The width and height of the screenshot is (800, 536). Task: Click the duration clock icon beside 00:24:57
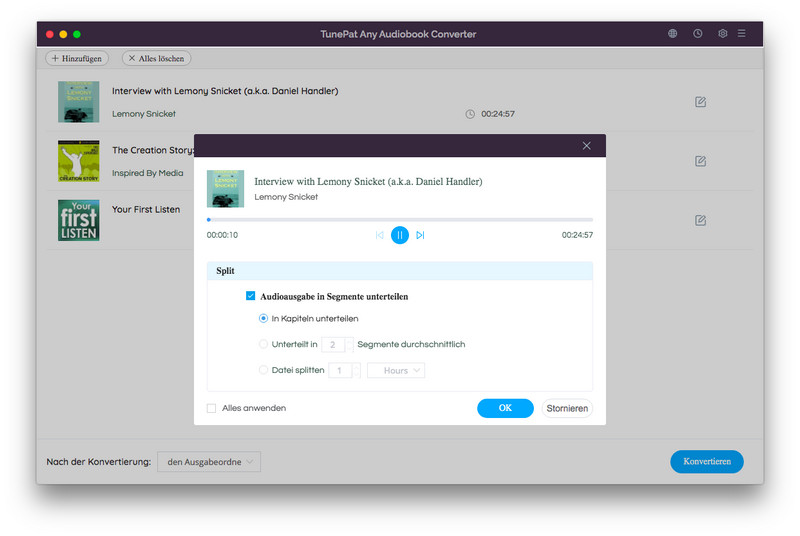click(470, 114)
